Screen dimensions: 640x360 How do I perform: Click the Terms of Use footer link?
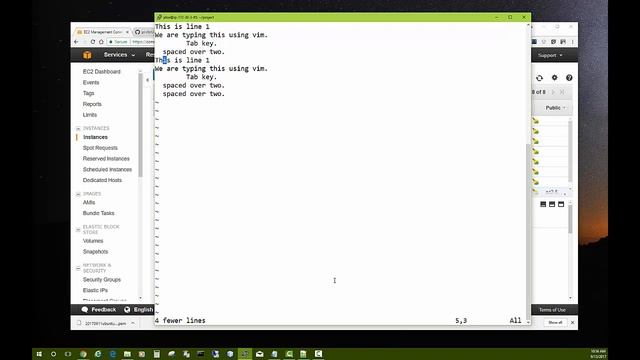(x=552, y=310)
